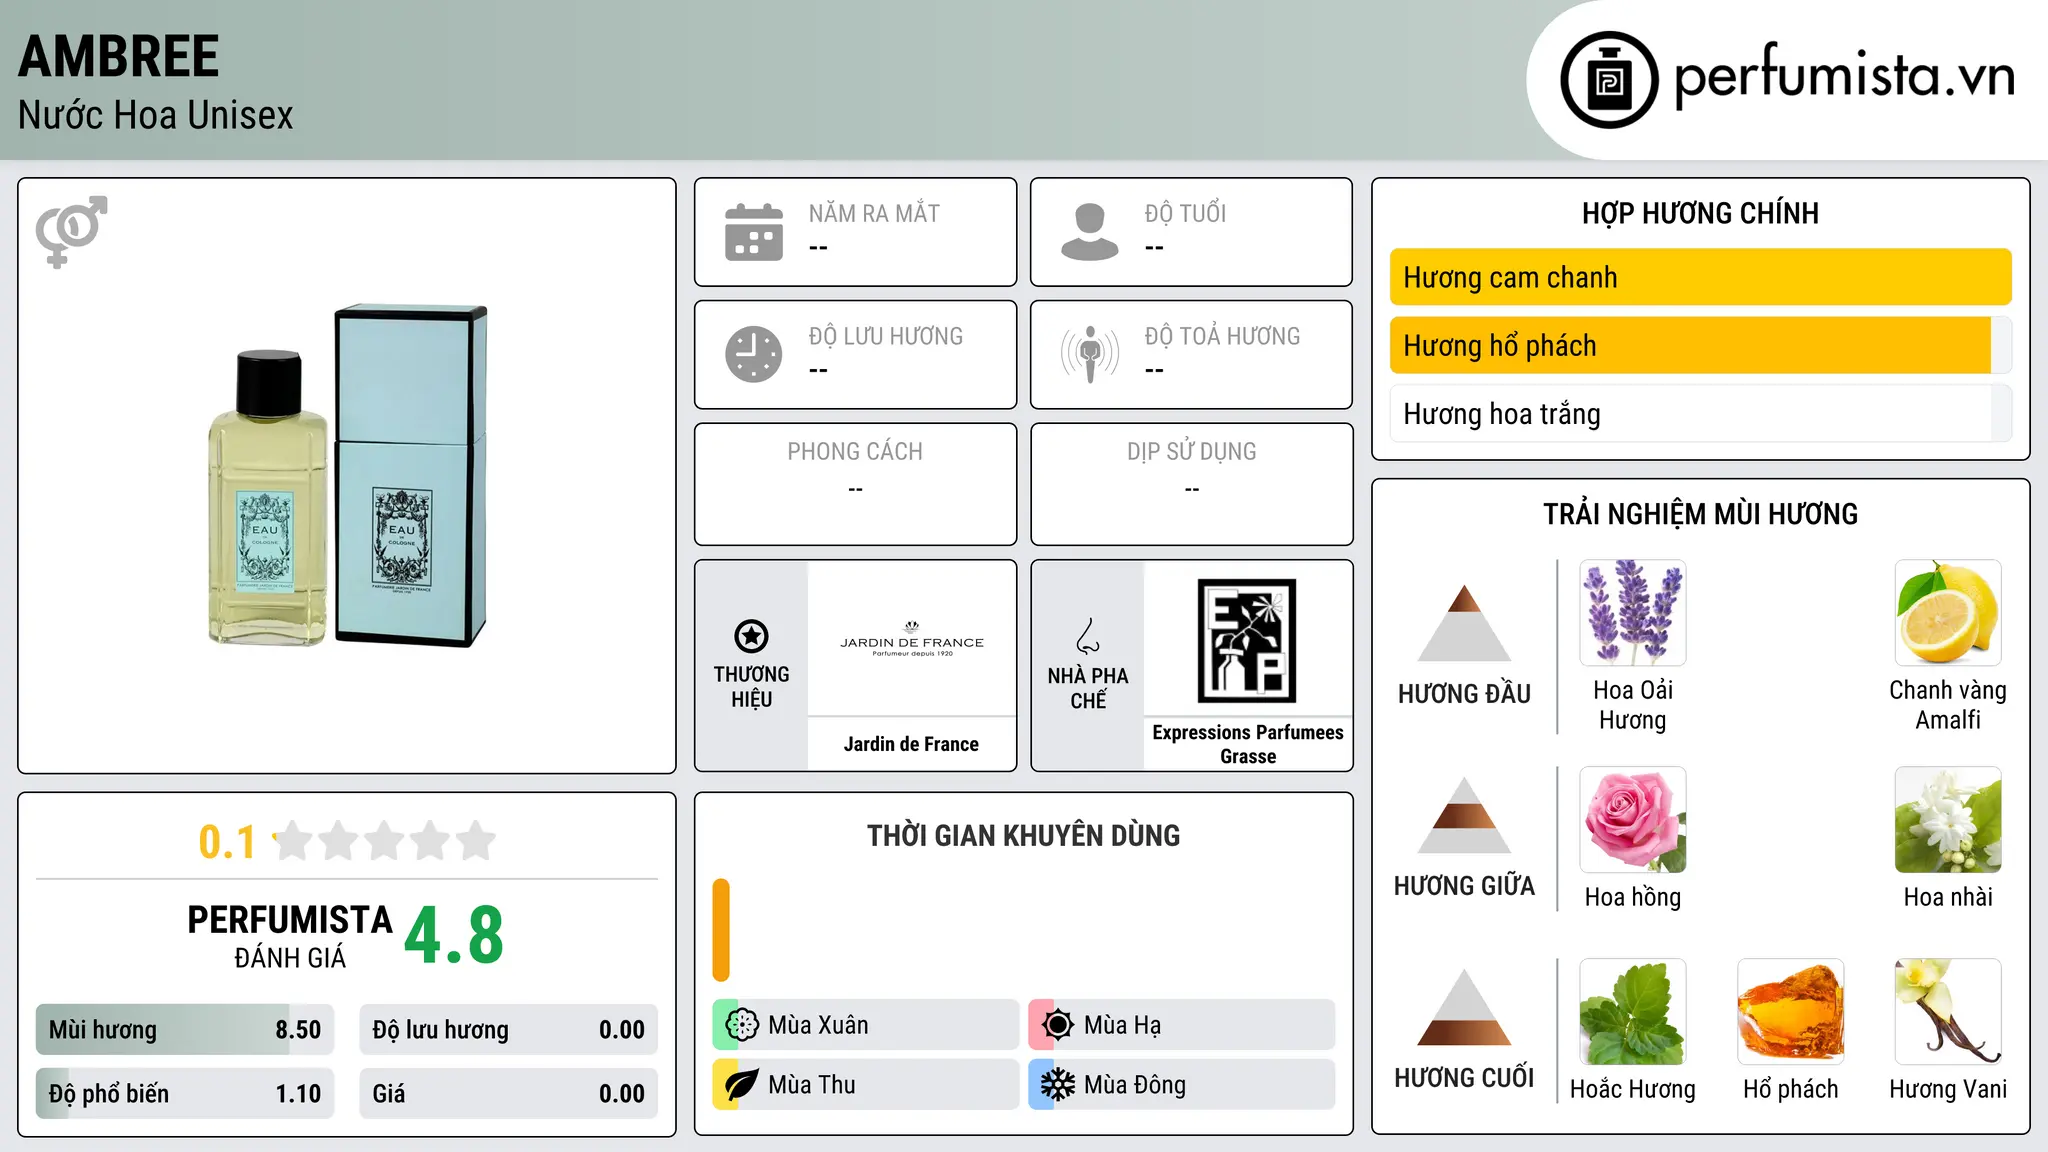Click the Hương đầu pyramid icon
The height and width of the screenshot is (1152, 2048).
tap(1465, 622)
